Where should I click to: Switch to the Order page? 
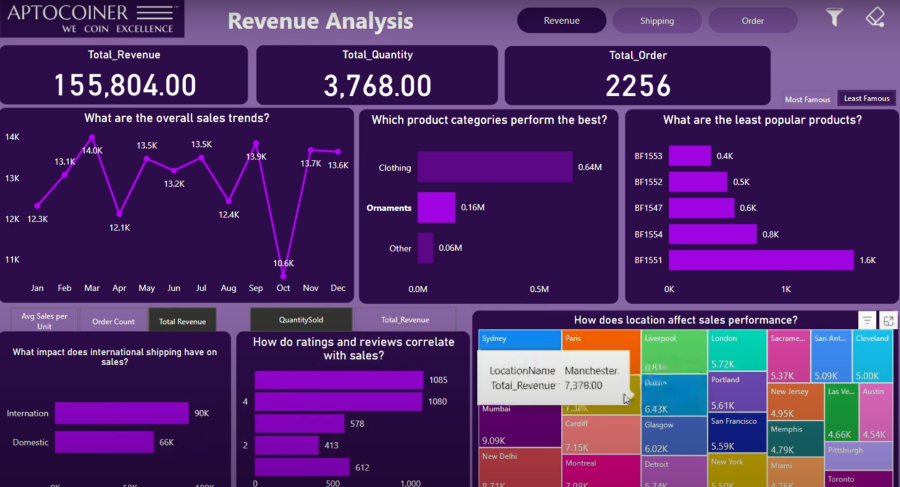click(752, 21)
